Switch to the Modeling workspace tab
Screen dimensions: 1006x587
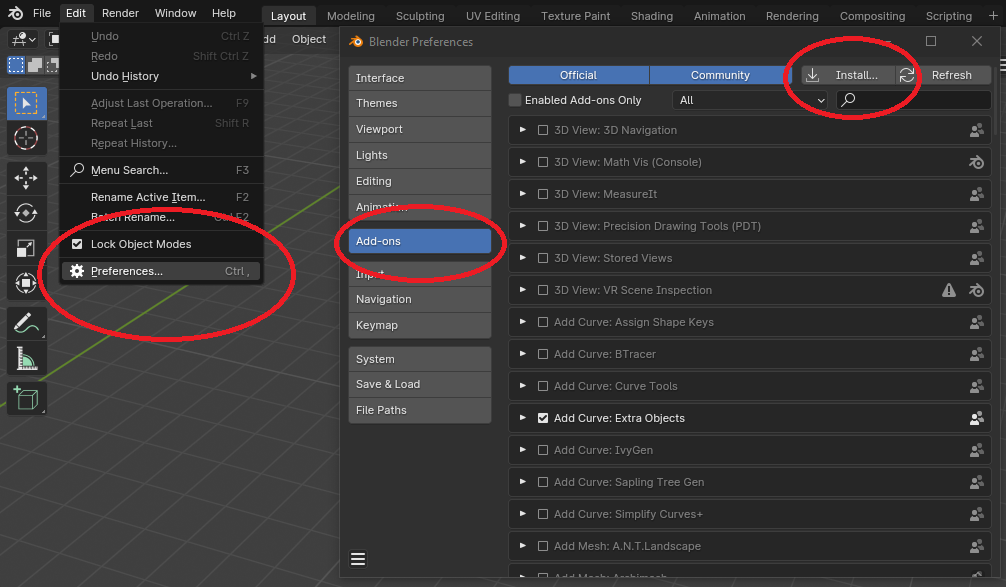pyautogui.click(x=350, y=16)
